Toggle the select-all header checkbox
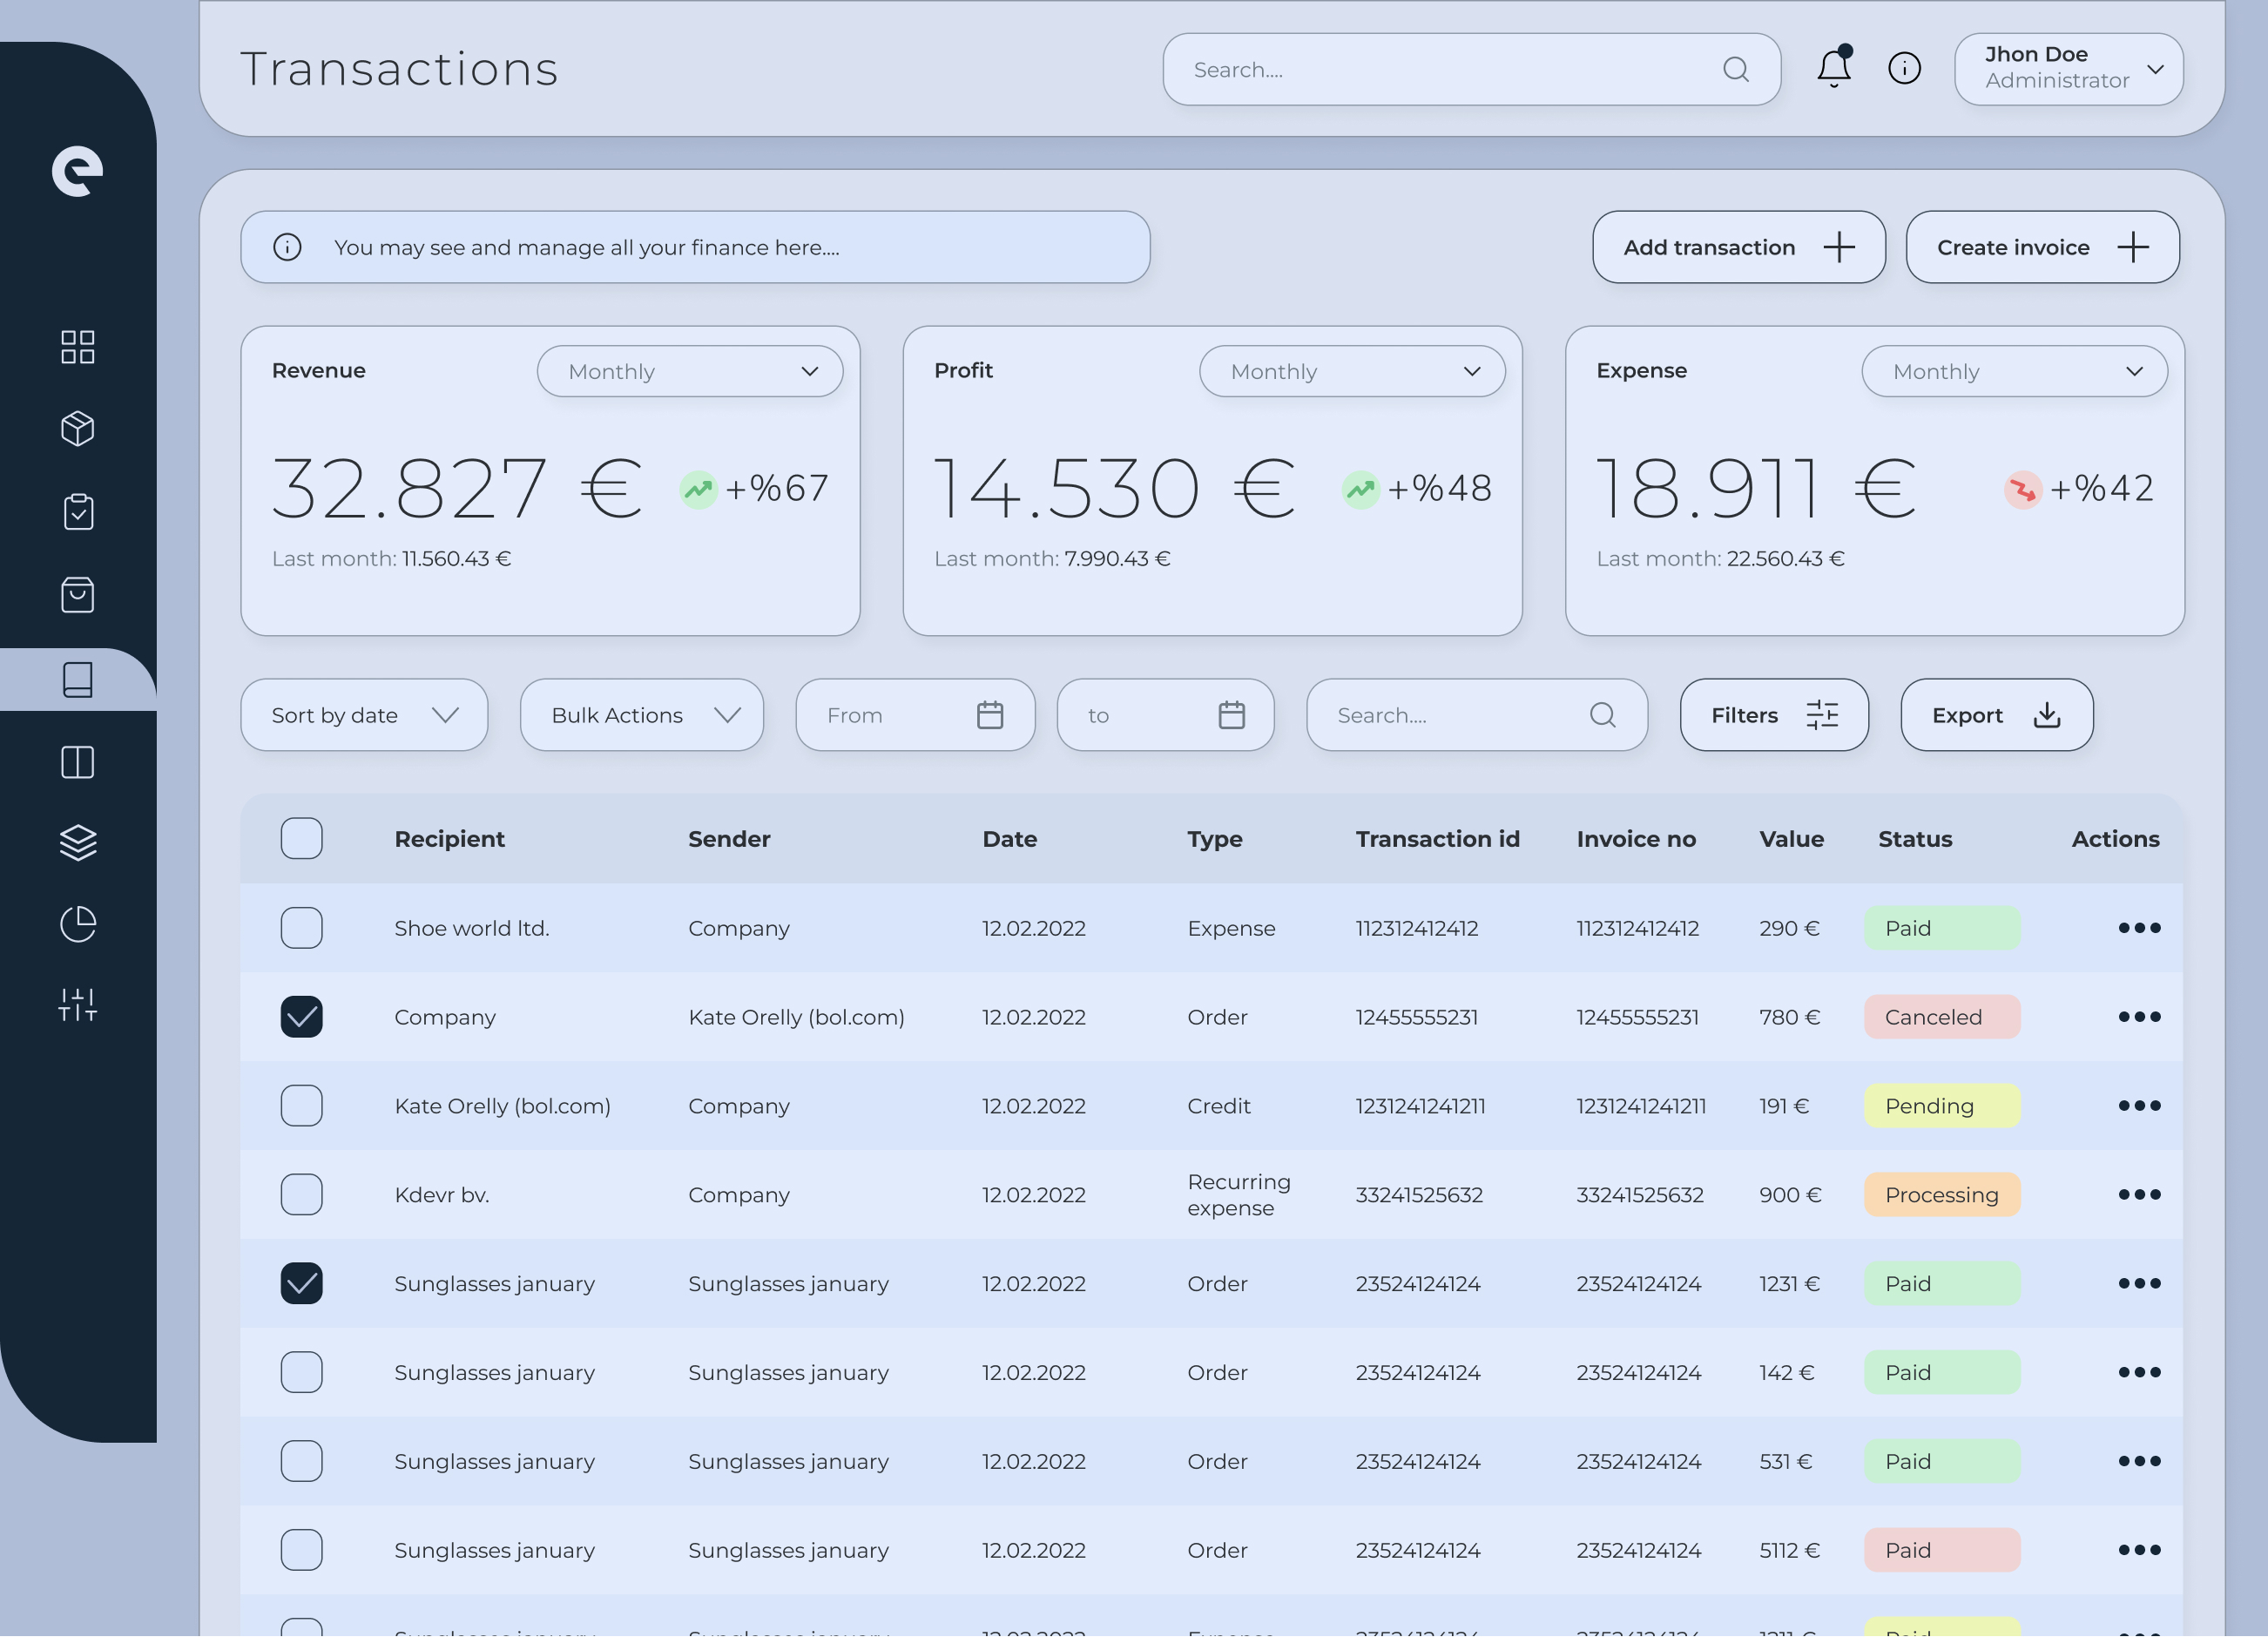This screenshot has height=1637, width=2268. tap(301, 839)
